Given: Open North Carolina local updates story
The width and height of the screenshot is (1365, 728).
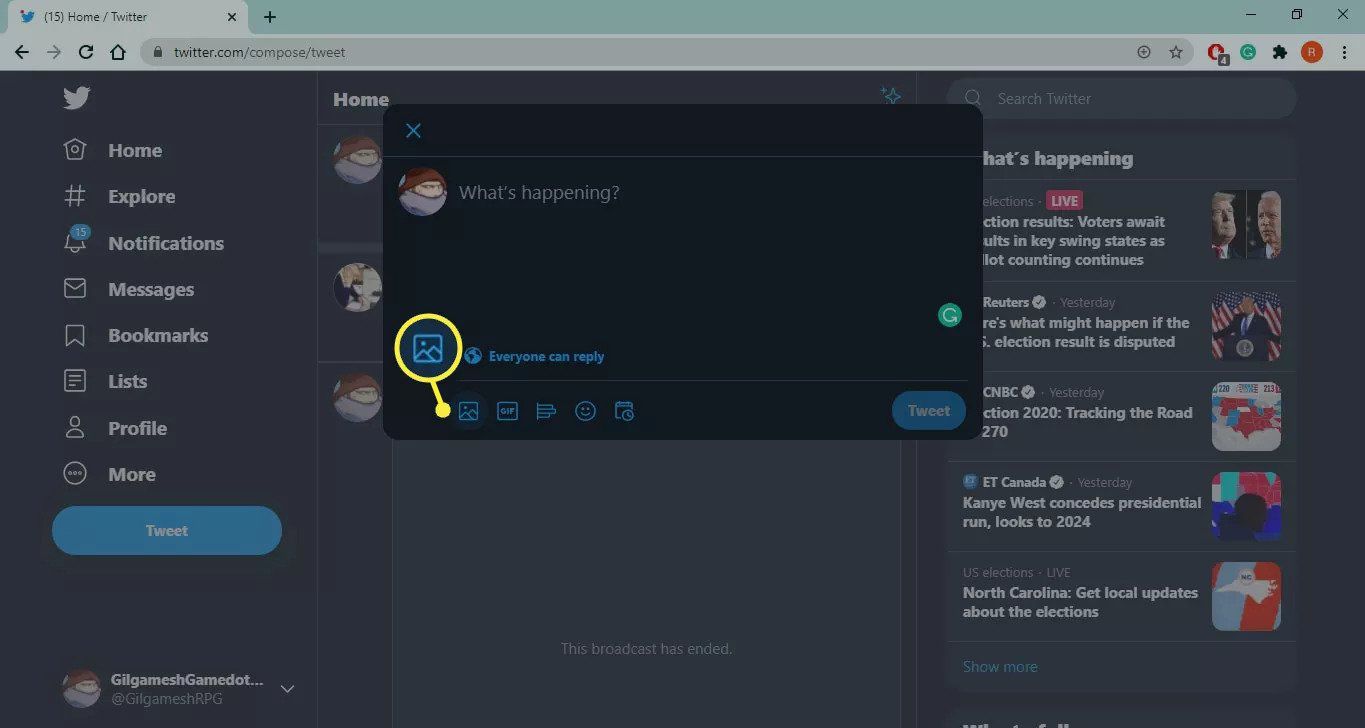Looking at the screenshot, I should (x=1080, y=602).
